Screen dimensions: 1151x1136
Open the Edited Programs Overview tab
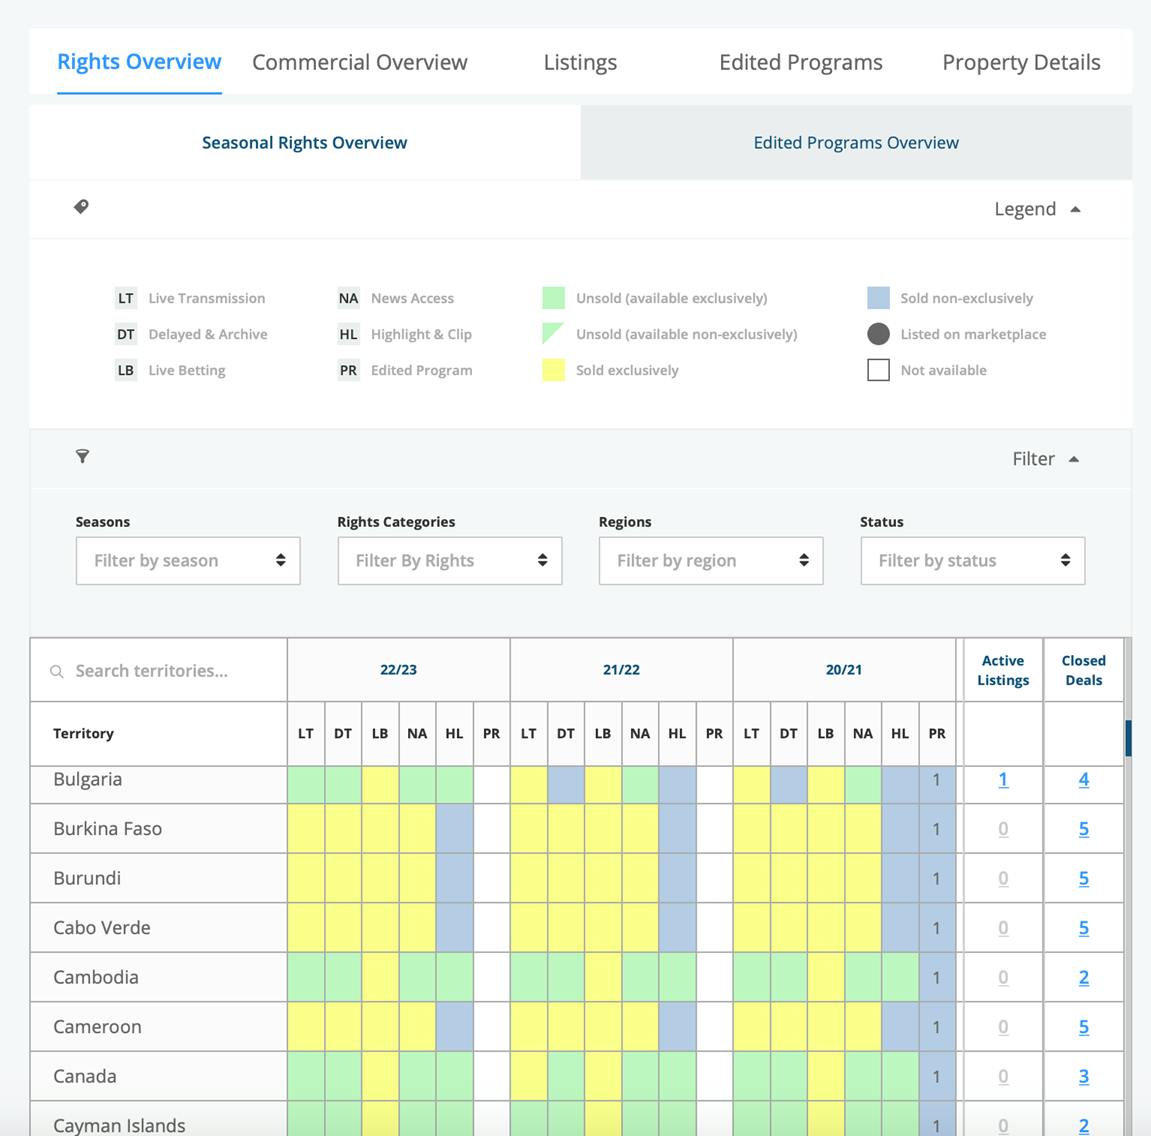[856, 143]
